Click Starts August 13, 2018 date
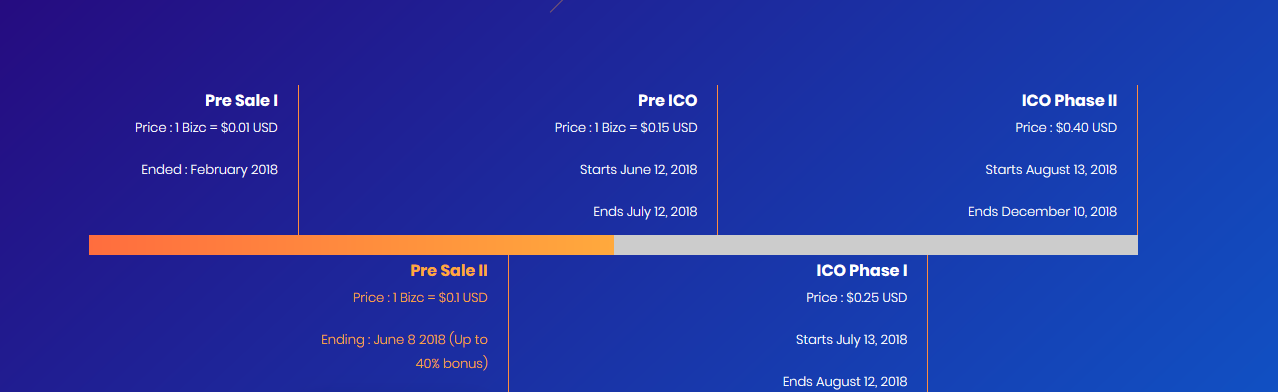This screenshot has width=1278, height=392. [1051, 169]
